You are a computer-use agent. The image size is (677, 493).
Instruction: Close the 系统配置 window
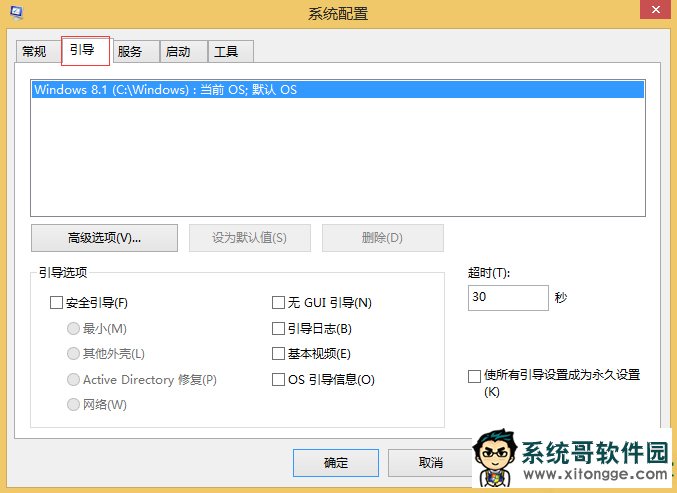point(655,9)
